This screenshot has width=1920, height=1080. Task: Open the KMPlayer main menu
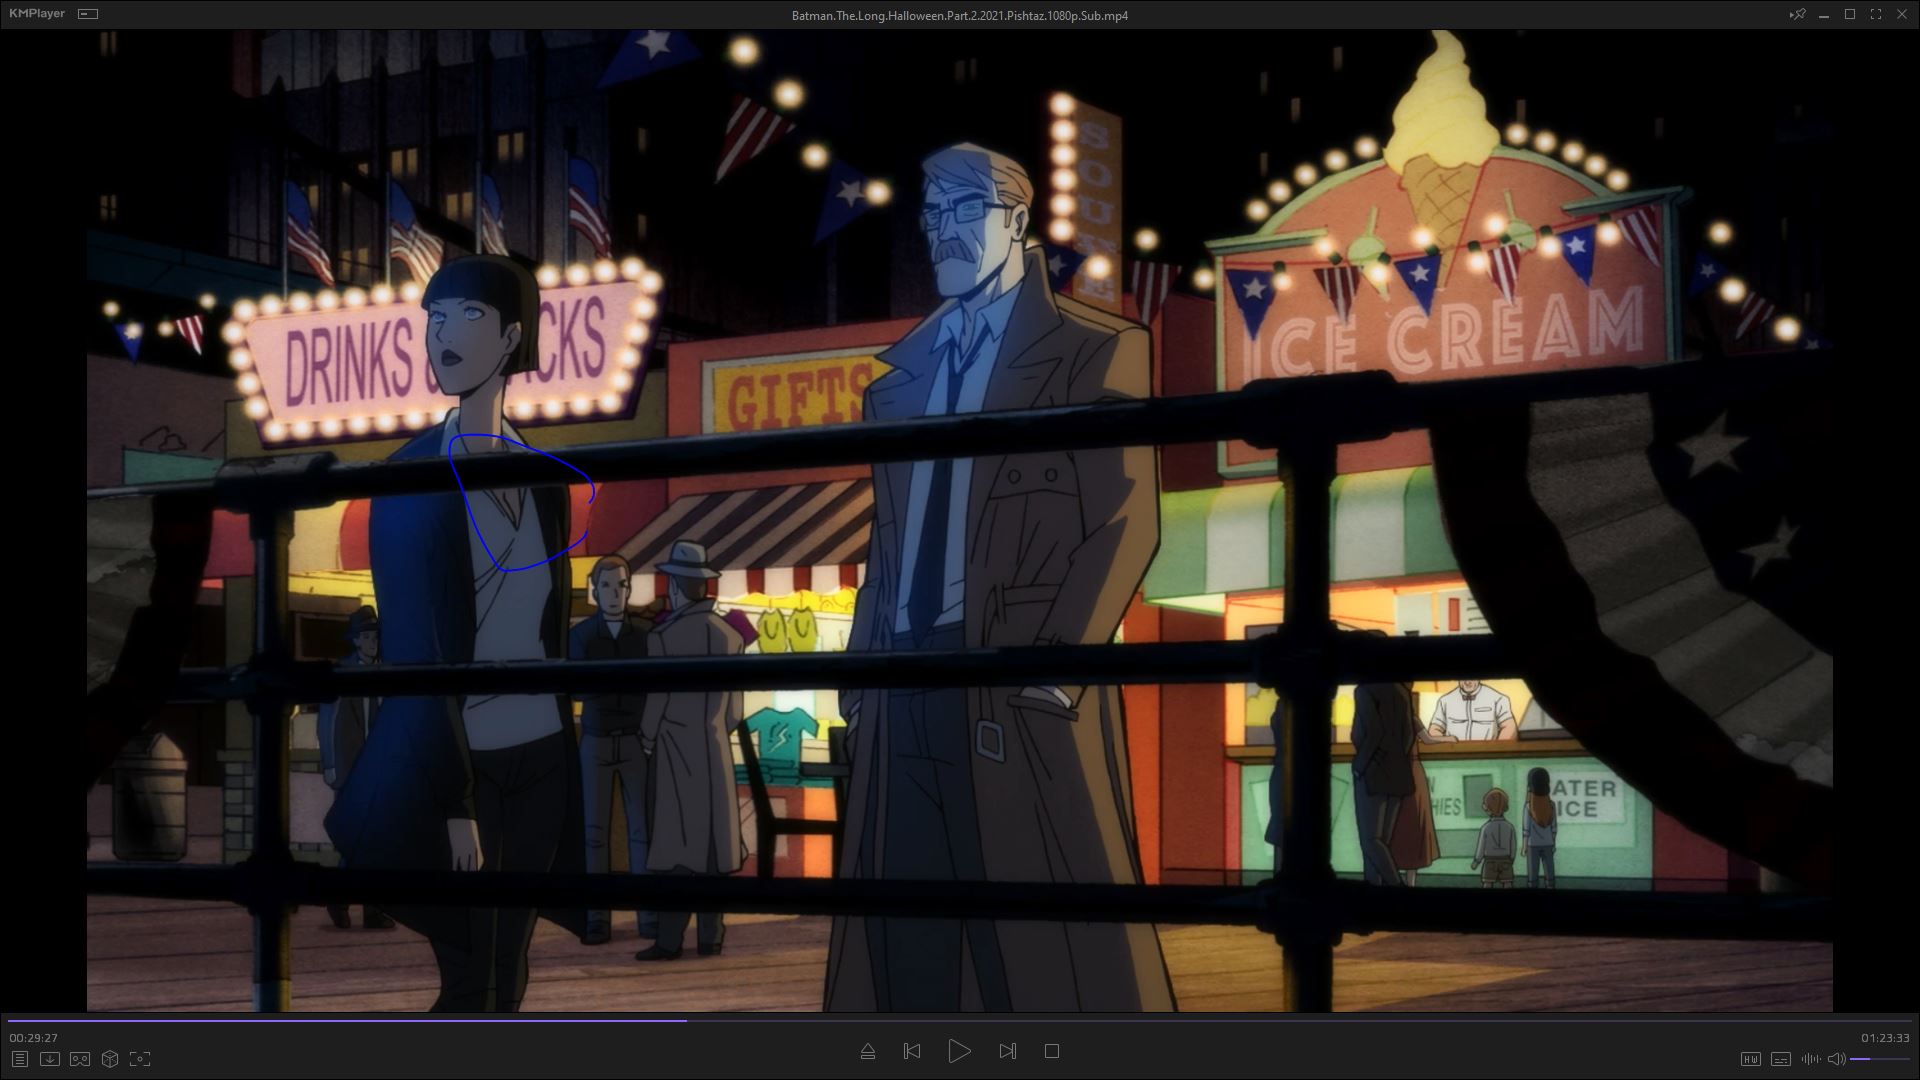[x=37, y=14]
